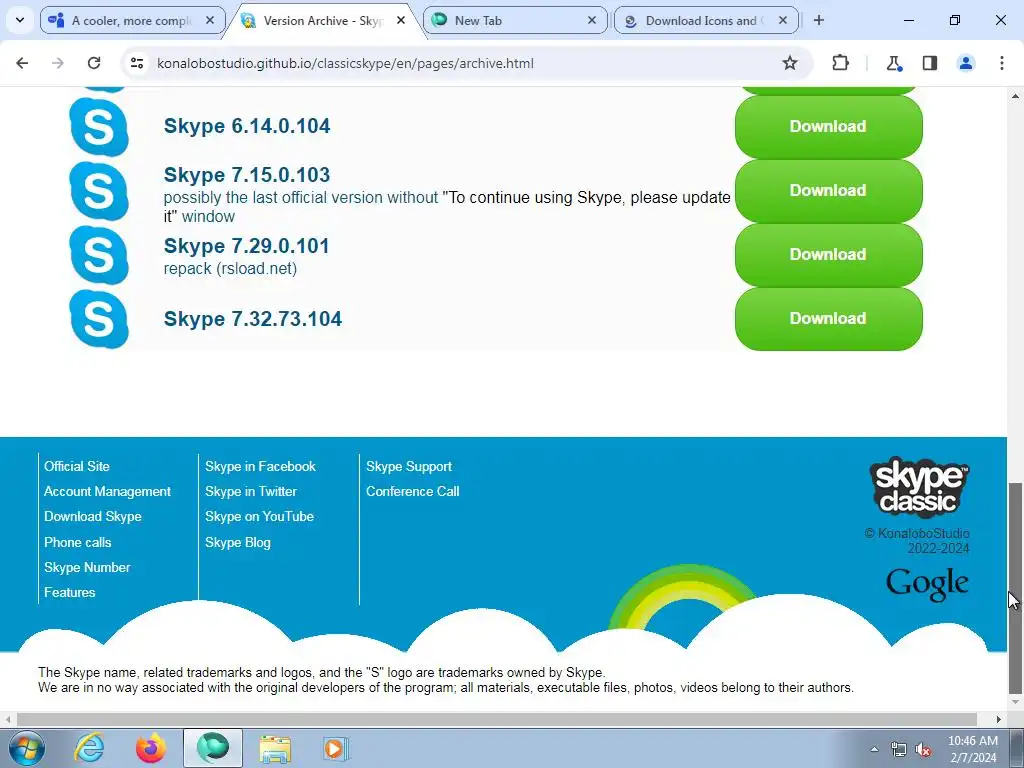Open the Official Site footer link
The height and width of the screenshot is (768, 1024).
point(77,466)
